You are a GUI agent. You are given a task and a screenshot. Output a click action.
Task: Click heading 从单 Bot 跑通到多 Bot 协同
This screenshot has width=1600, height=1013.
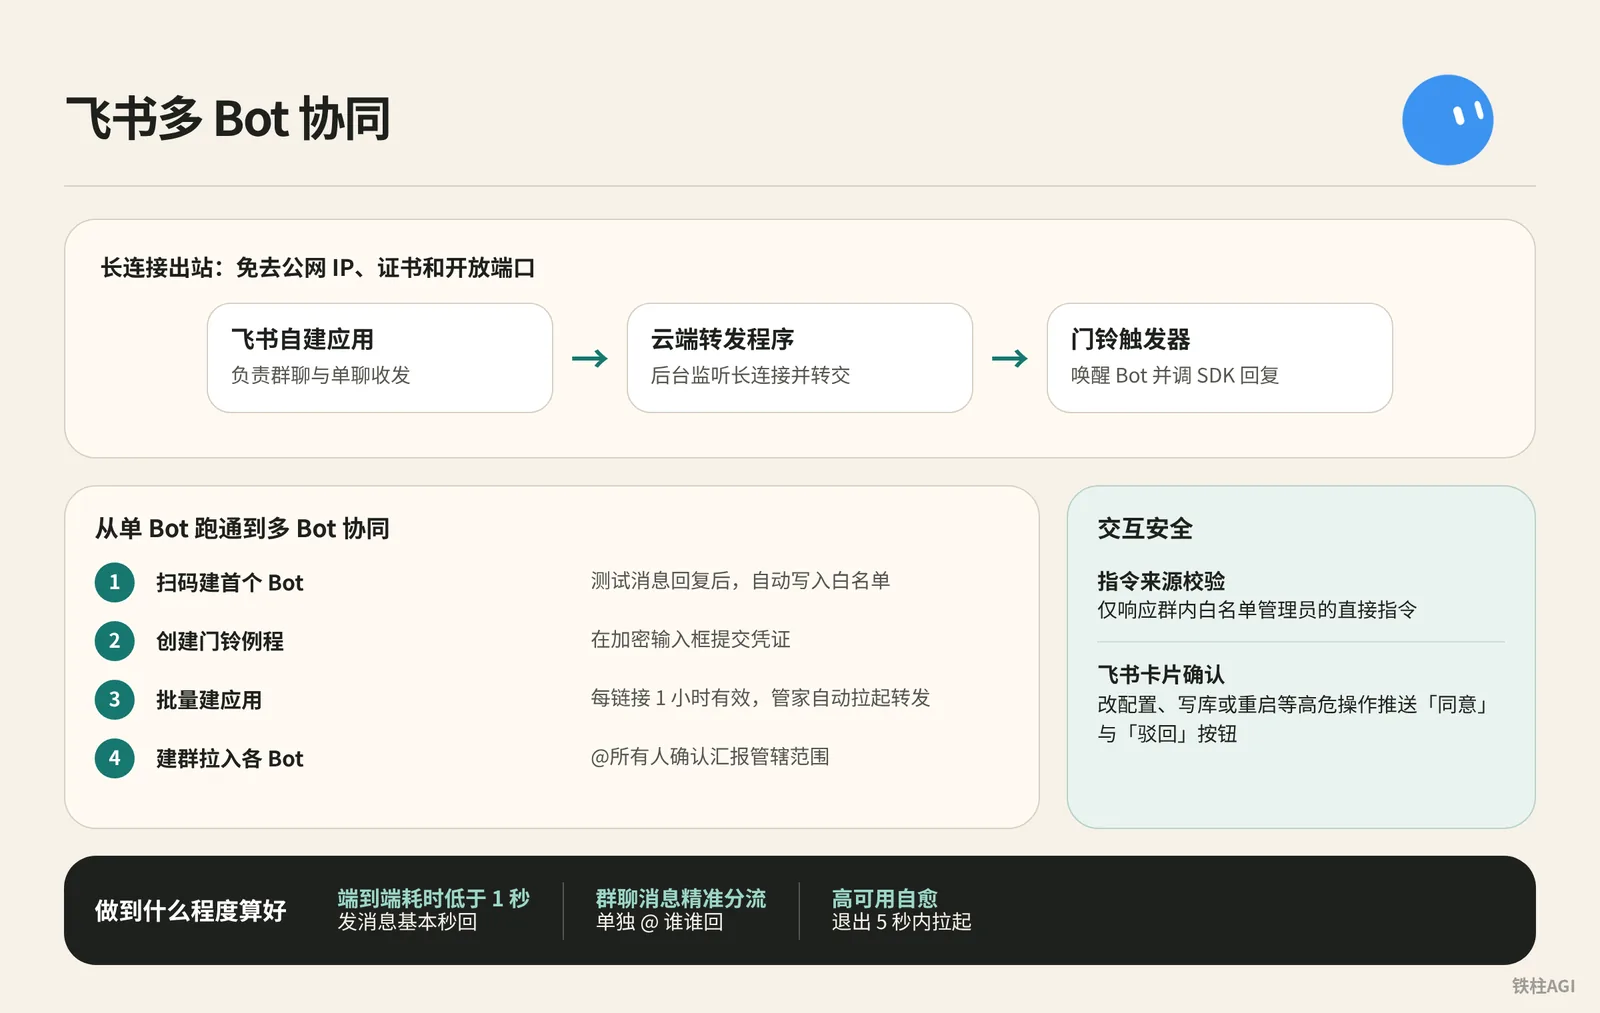(243, 528)
